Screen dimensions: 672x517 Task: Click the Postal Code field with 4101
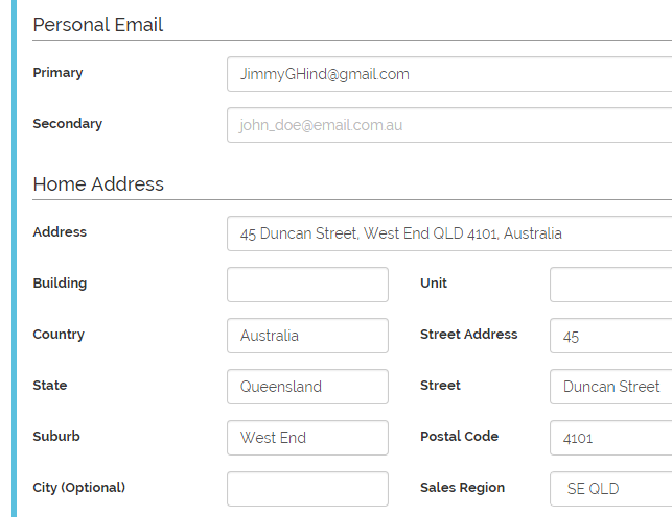[x=610, y=437]
